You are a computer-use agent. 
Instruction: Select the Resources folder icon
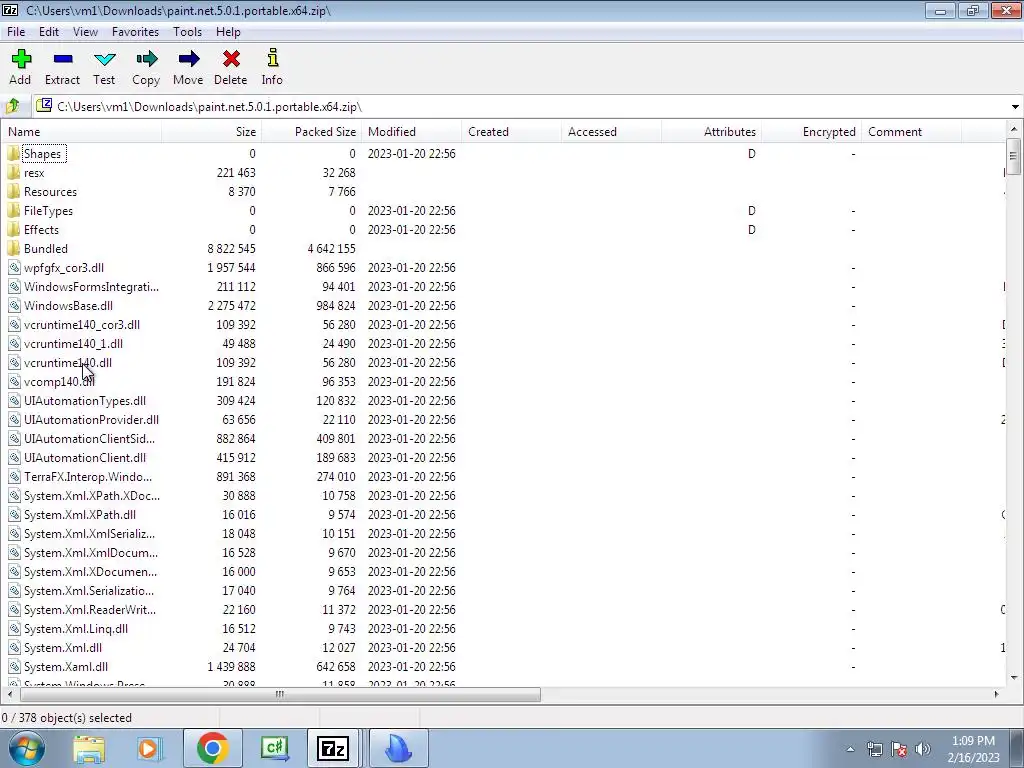(x=14, y=191)
